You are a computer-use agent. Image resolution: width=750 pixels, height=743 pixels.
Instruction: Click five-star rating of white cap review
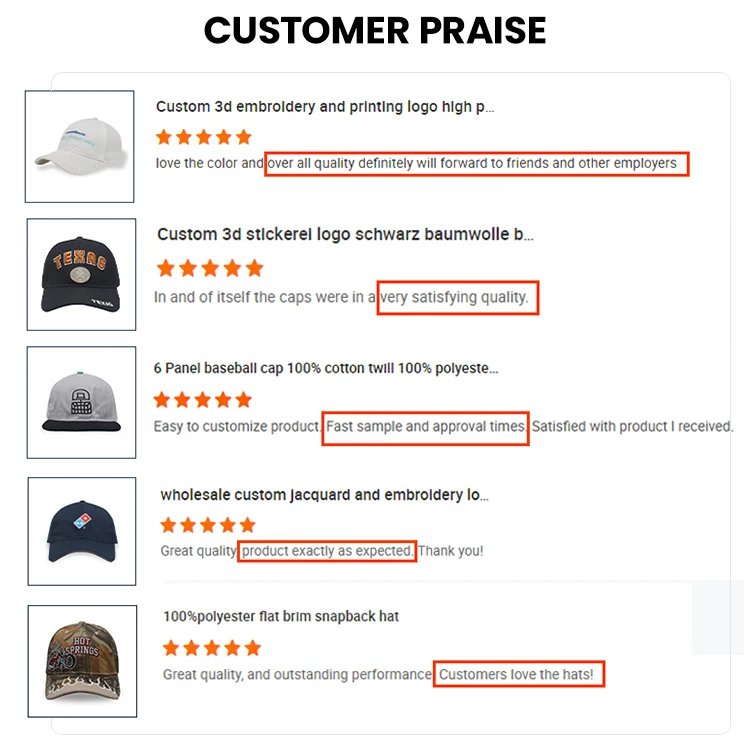(204, 137)
